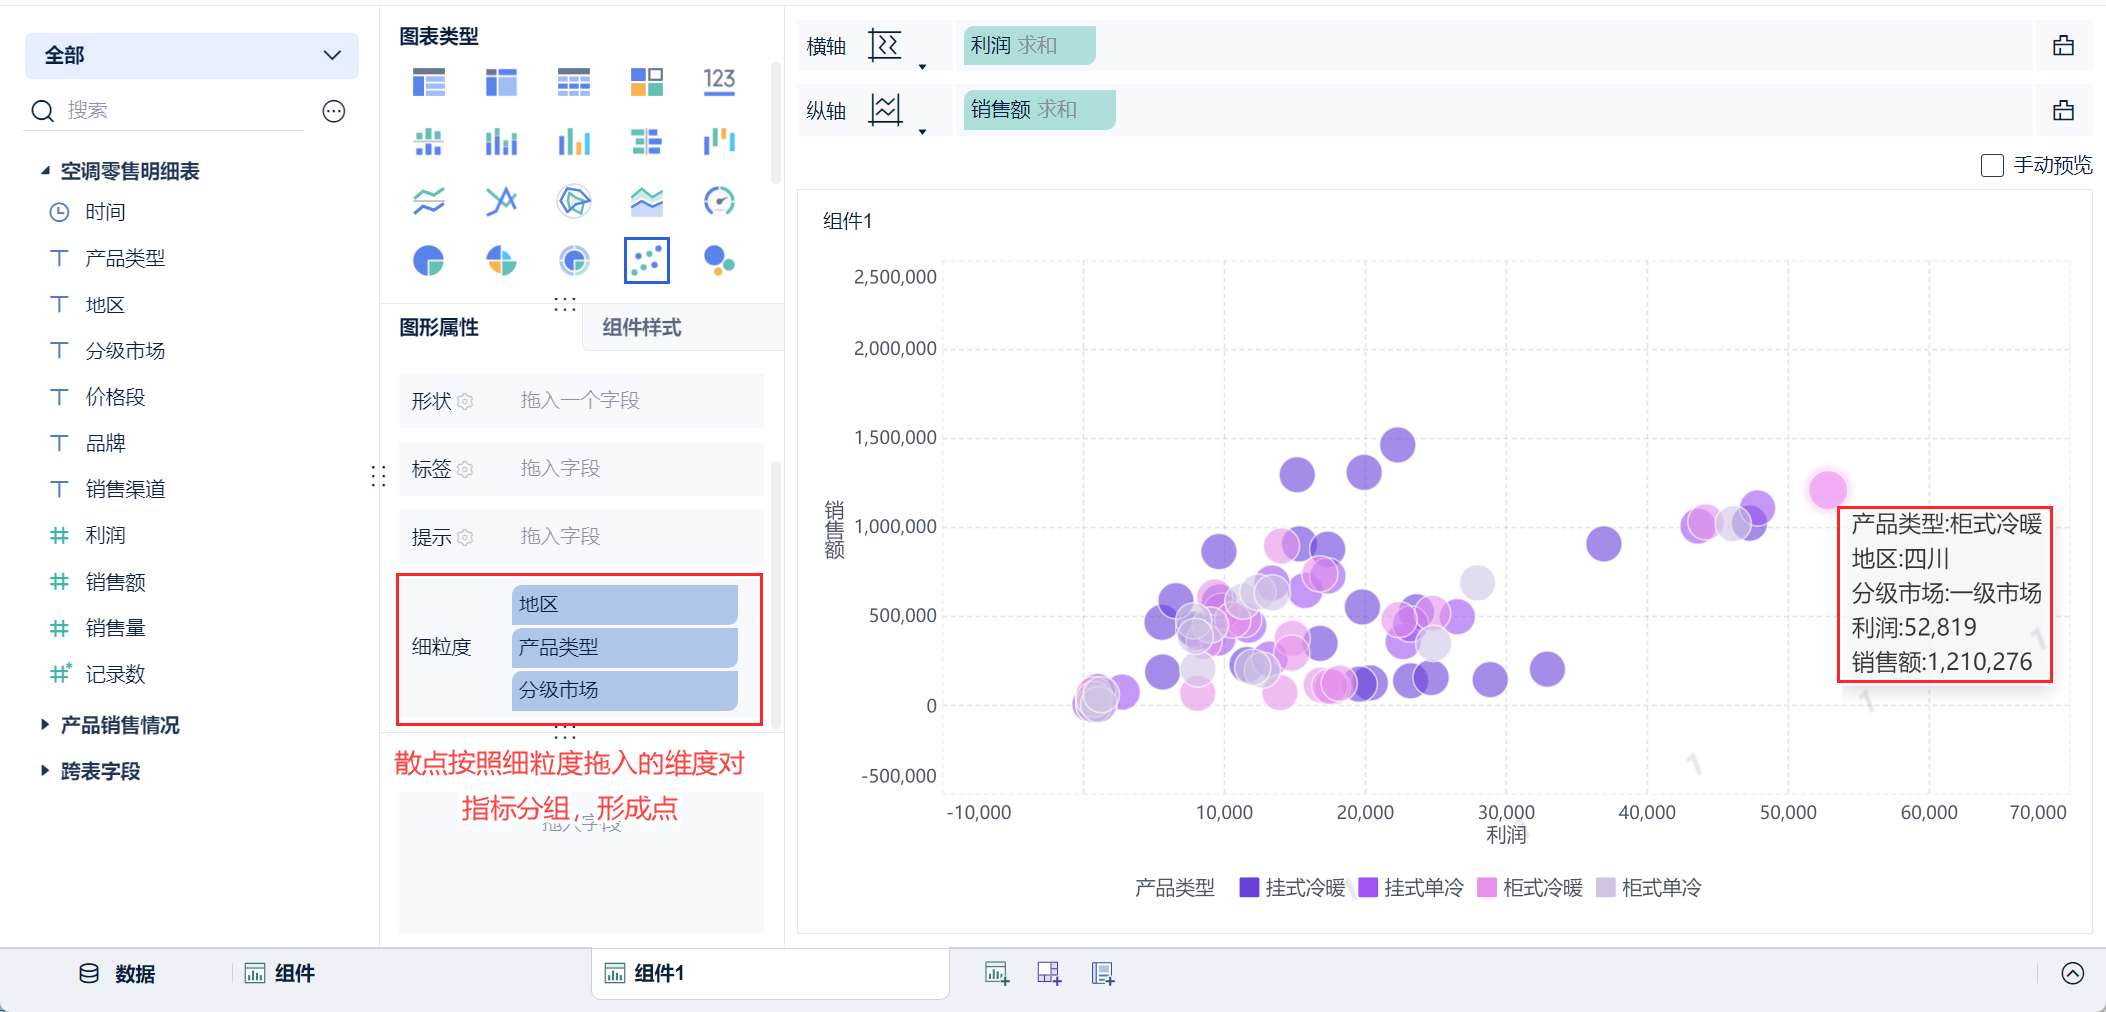Click the add-dashboard icon in bottom bar
The image size is (2106, 1012).
click(1049, 973)
